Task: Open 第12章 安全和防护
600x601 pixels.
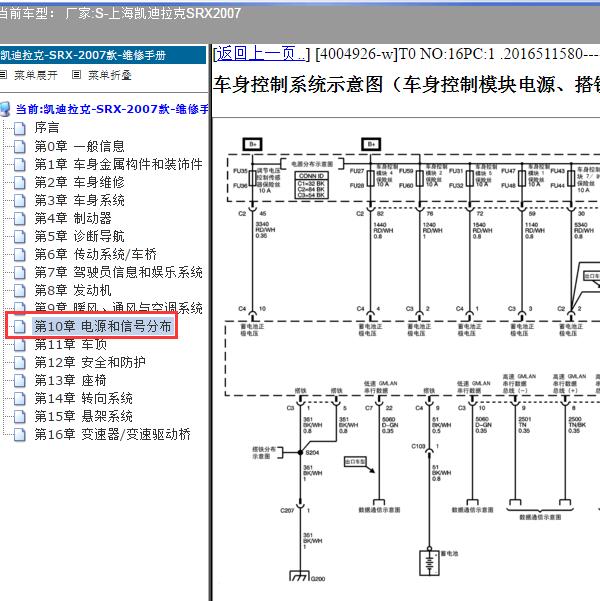Action: click(90, 362)
